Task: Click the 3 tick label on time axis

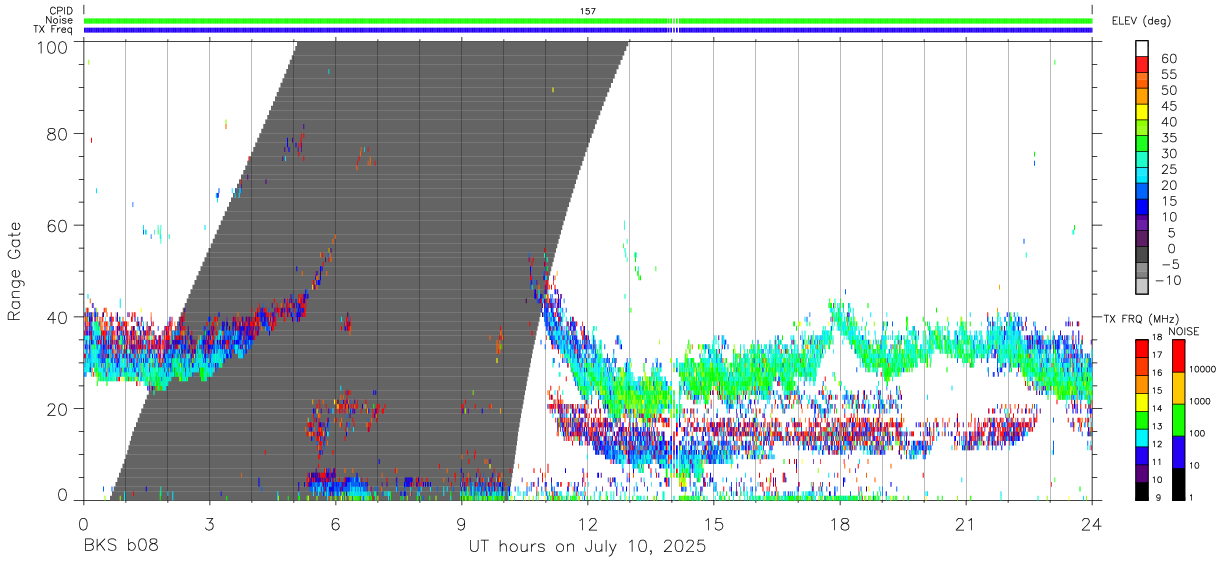Action: tap(209, 524)
